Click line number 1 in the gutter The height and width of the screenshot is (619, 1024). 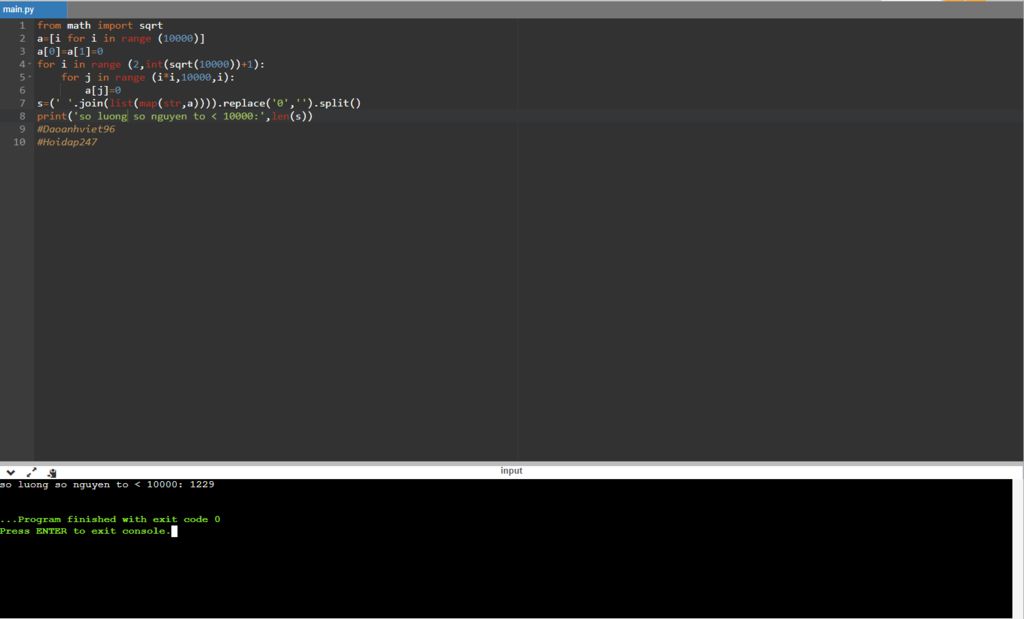coord(22,25)
